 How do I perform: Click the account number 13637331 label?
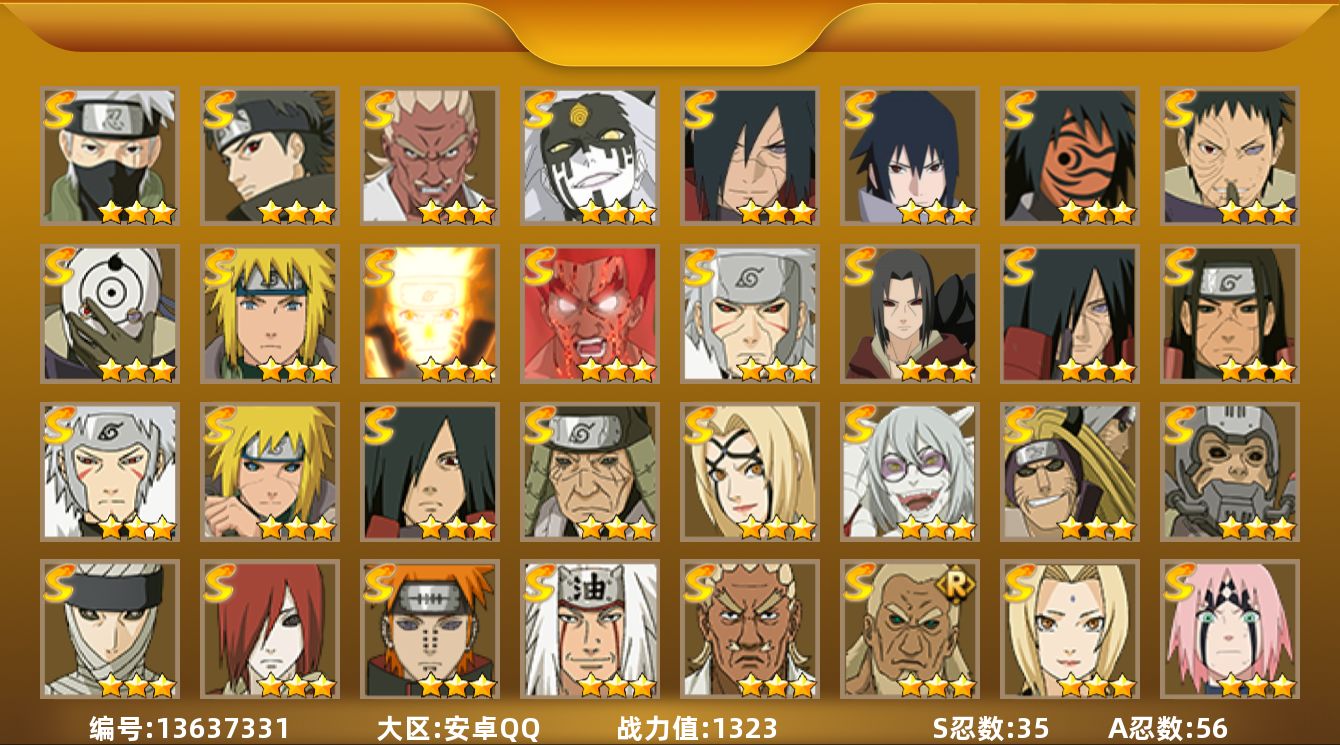pos(189,728)
